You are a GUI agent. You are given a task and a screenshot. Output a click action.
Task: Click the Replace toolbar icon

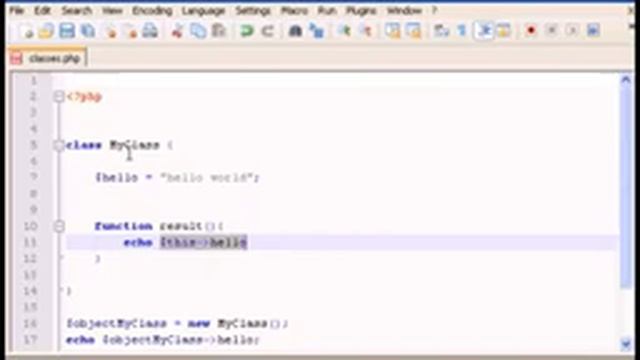coord(316,31)
